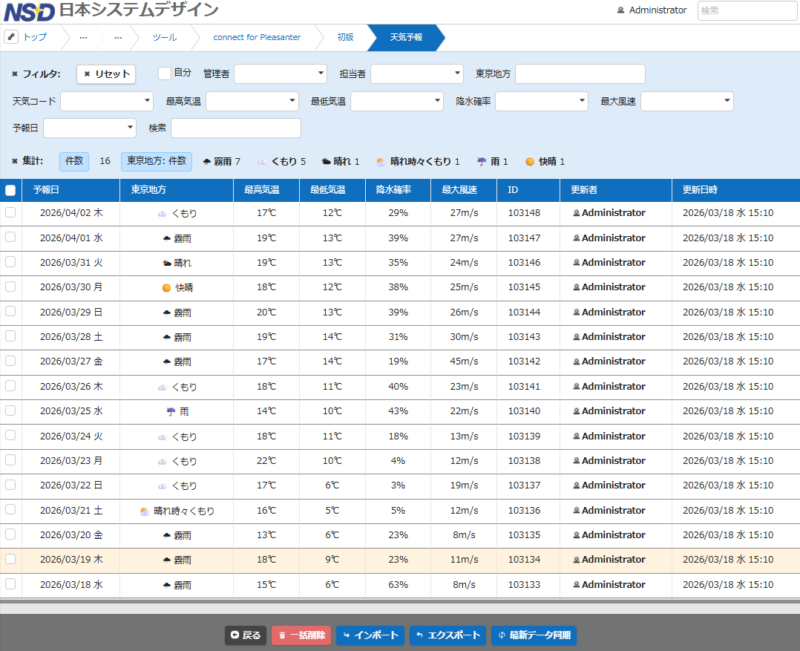
Task: Click the umbrella 雨 icon in the summary row
Action: 481,161
